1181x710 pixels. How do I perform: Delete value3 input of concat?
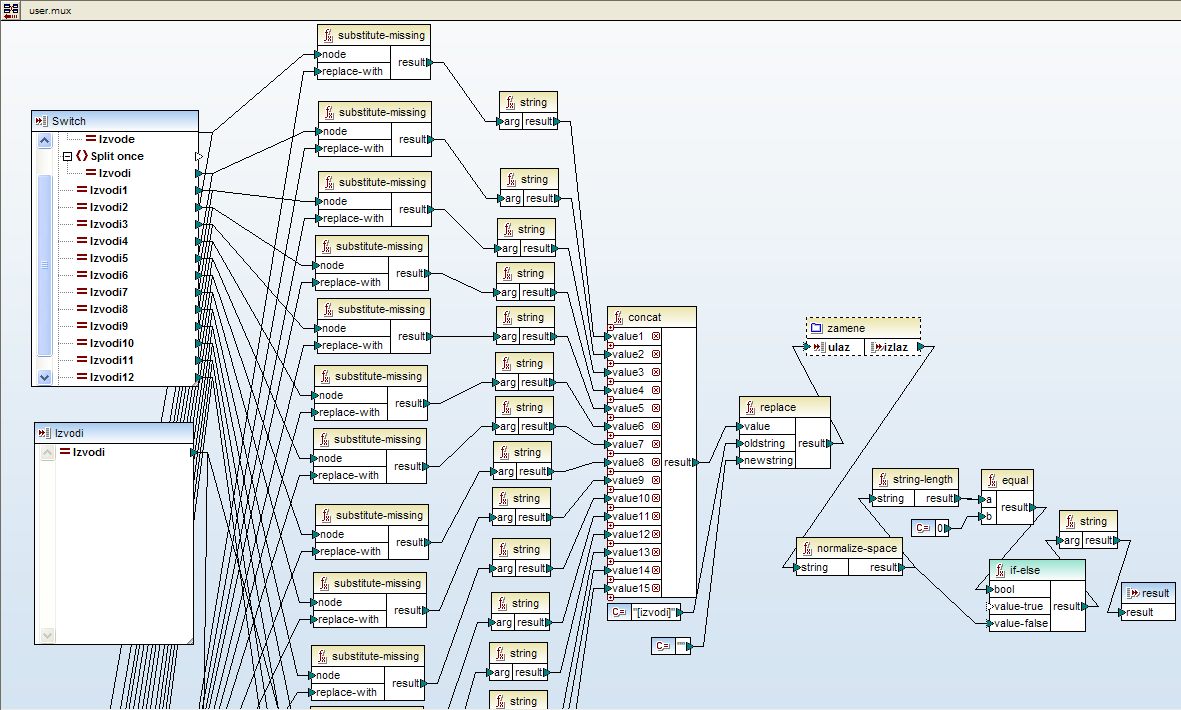656,373
